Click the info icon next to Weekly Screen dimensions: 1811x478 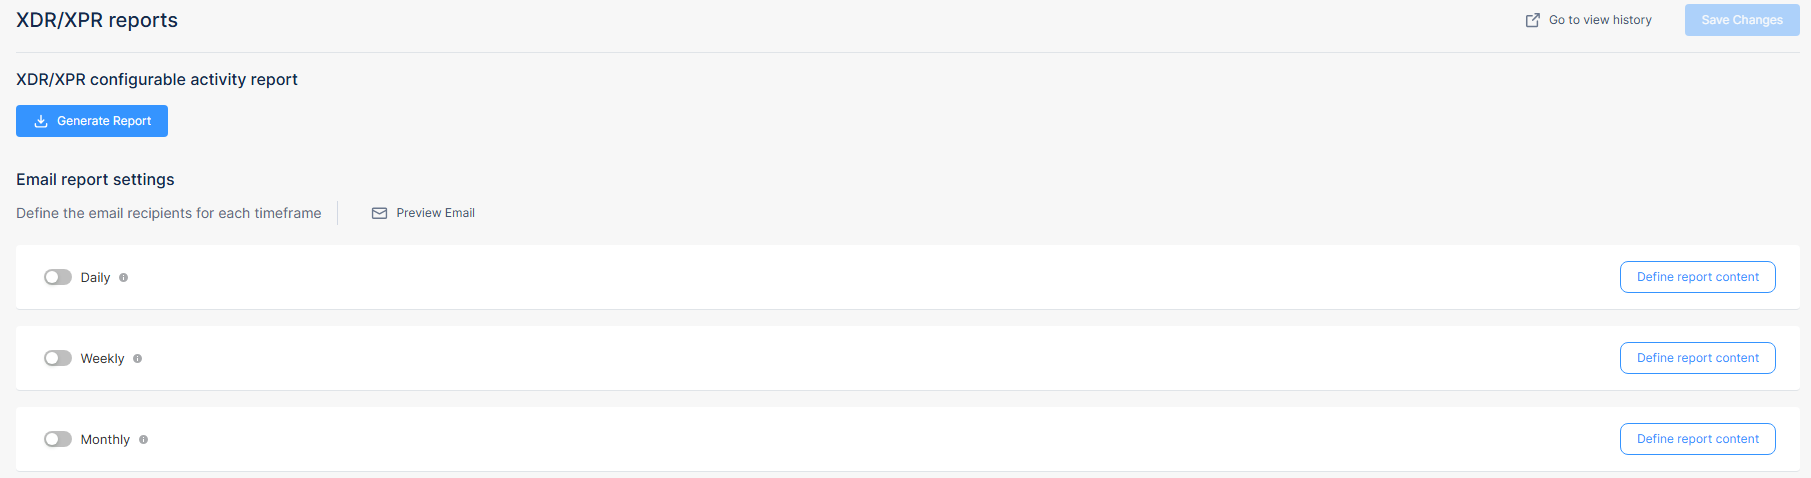click(x=138, y=359)
